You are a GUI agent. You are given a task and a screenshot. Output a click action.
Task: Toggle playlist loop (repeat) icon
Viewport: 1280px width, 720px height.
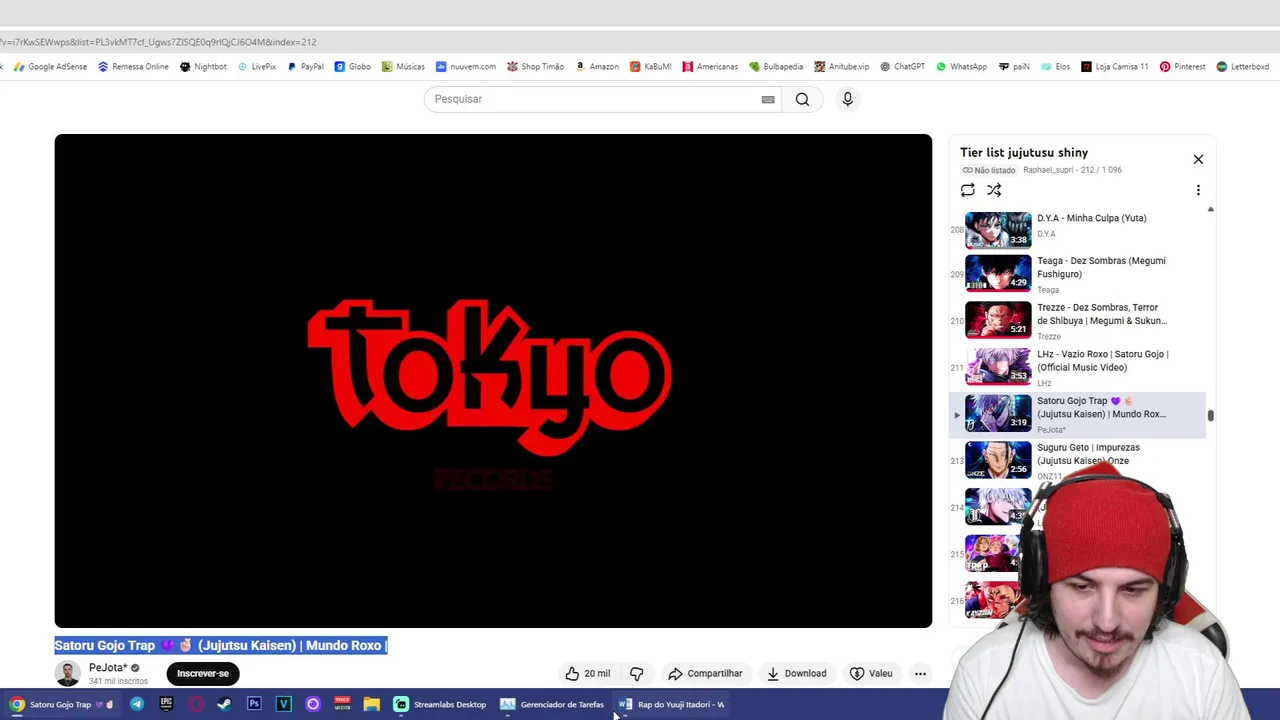967,190
